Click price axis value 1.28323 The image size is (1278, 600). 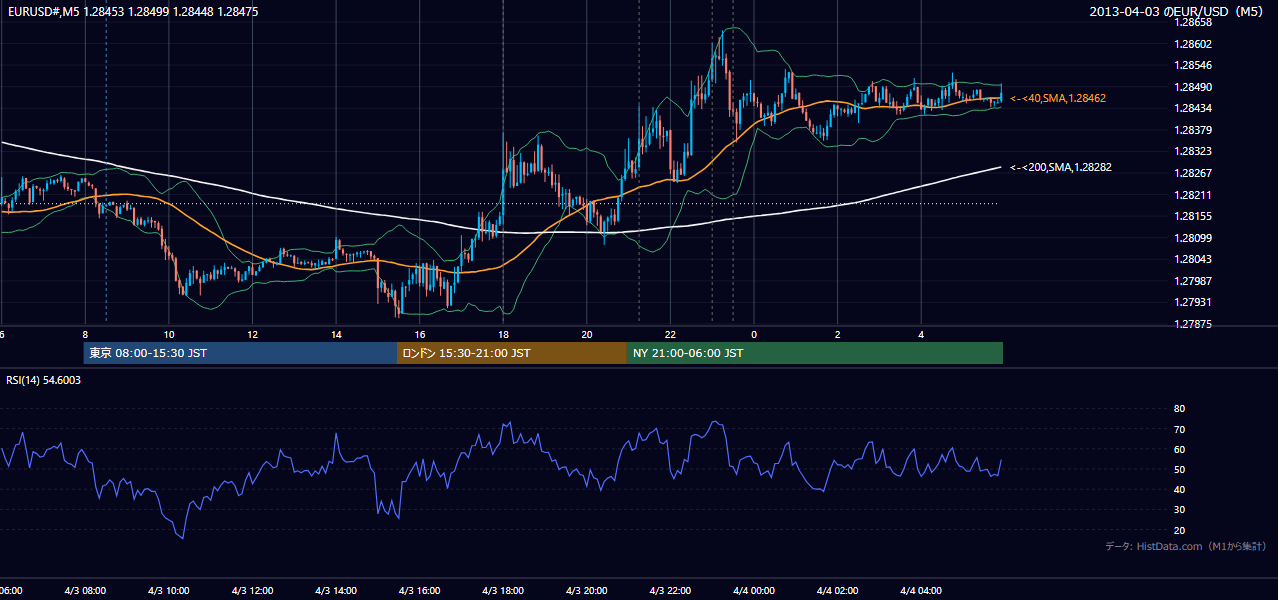1193,151
